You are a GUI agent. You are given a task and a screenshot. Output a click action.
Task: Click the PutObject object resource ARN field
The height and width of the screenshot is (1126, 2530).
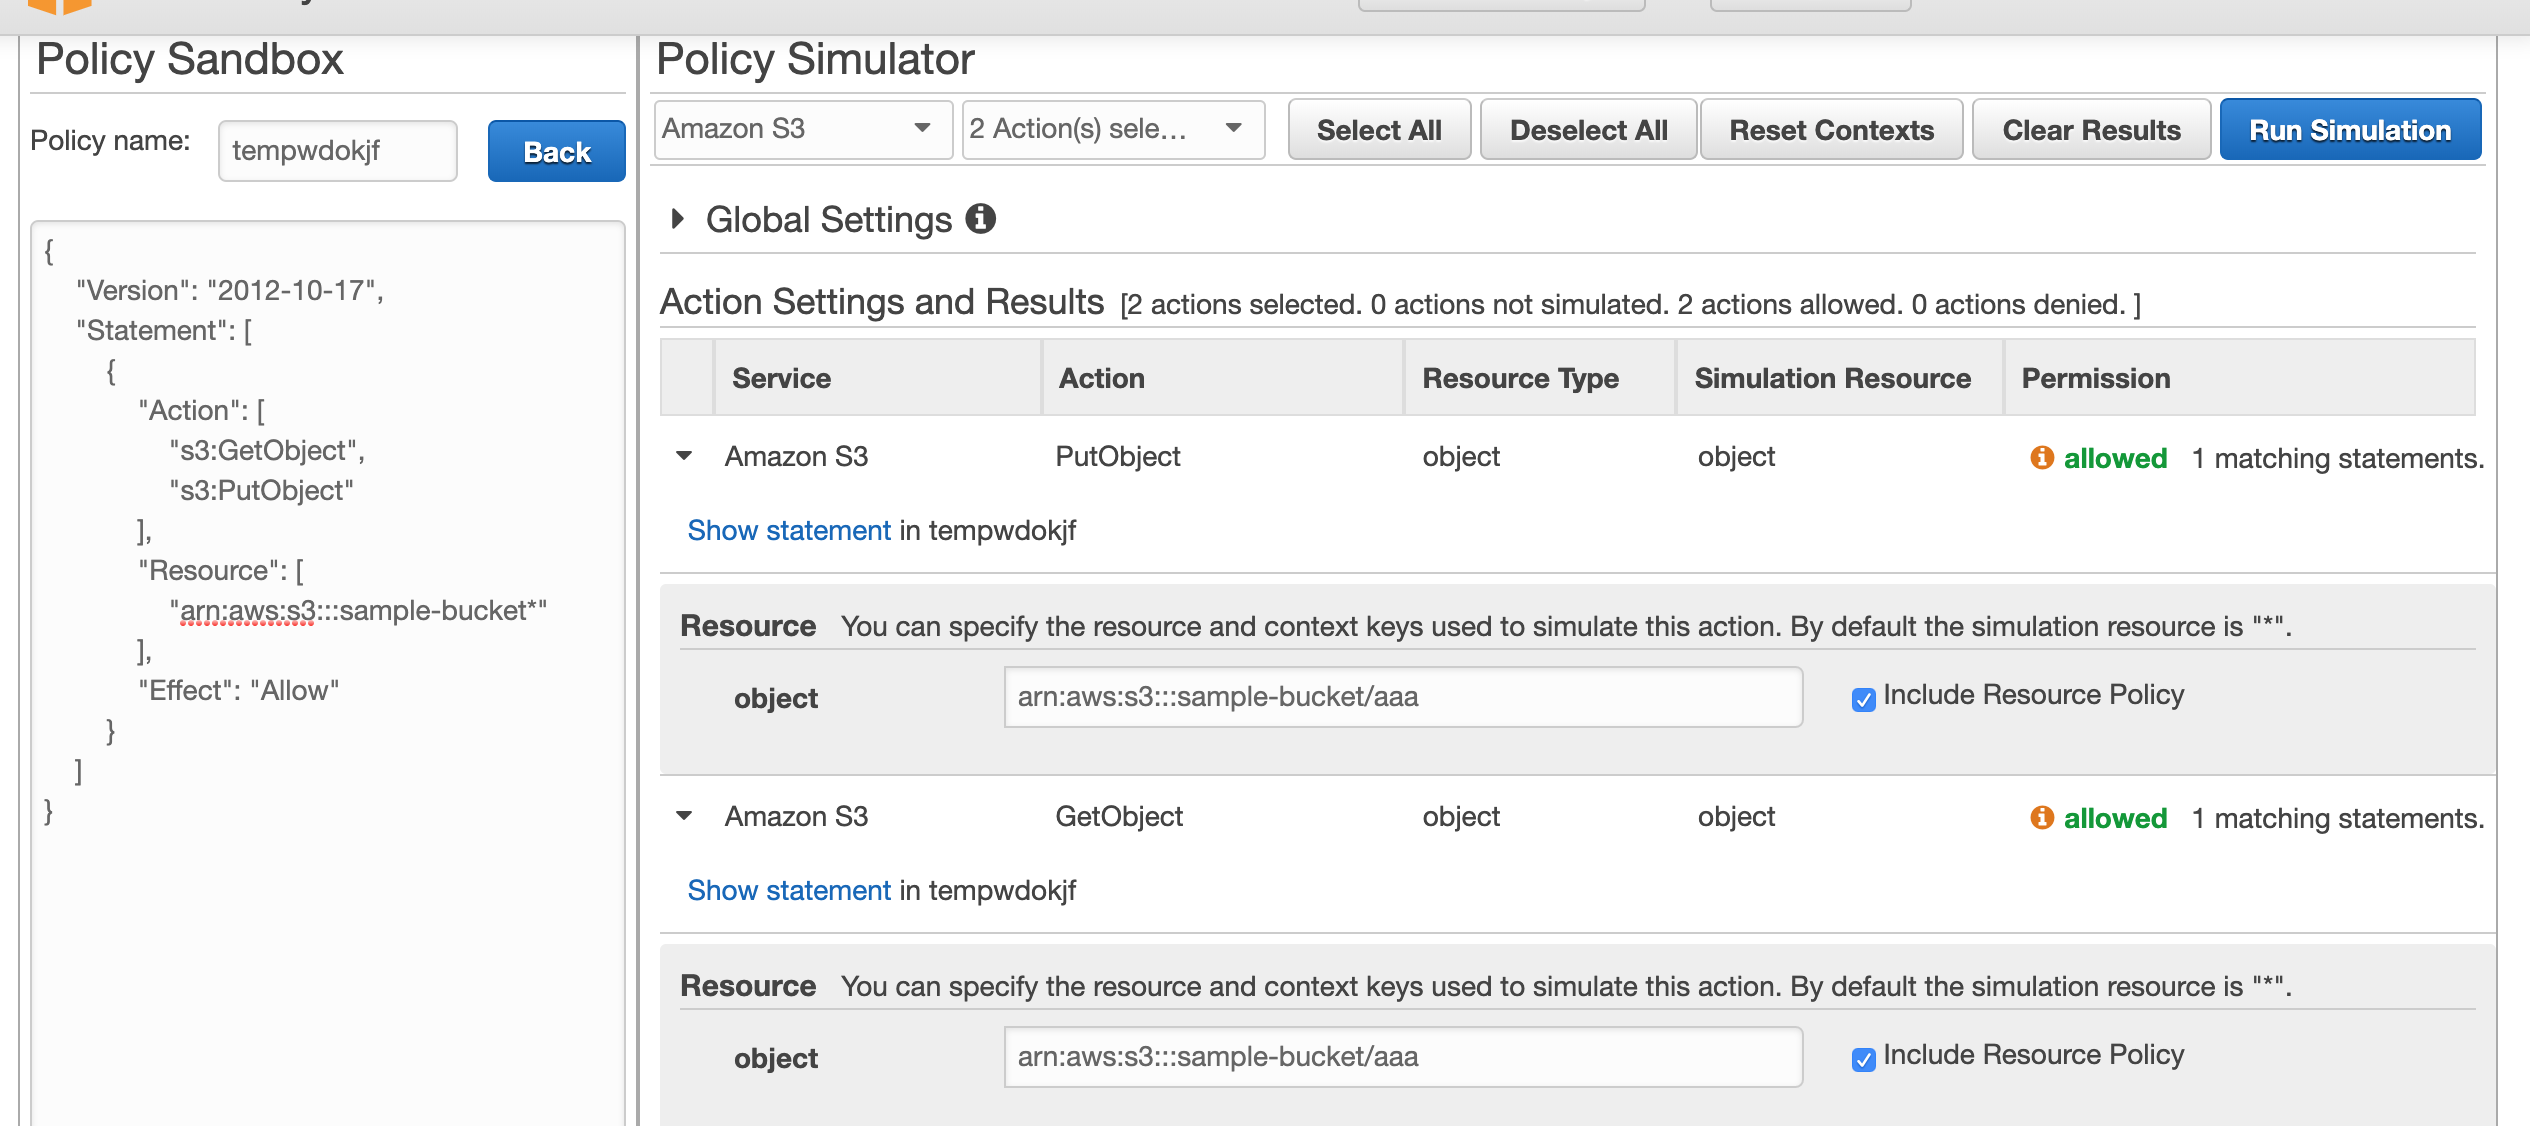tap(1402, 697)
